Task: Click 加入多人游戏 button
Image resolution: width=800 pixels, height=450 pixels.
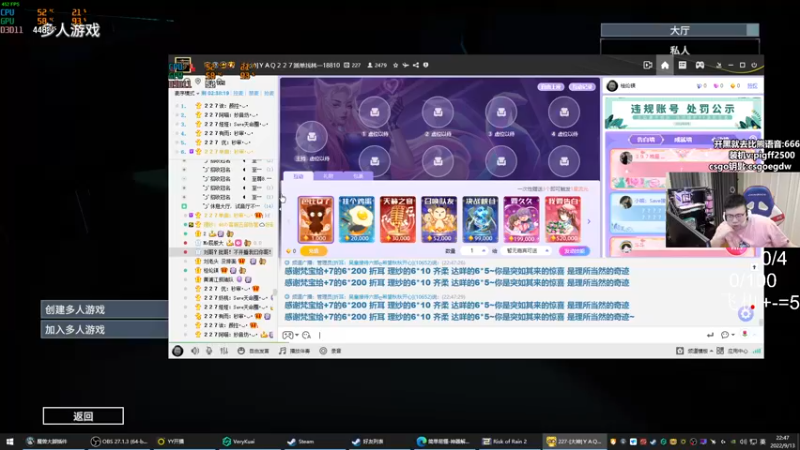Action: [104, 330]
